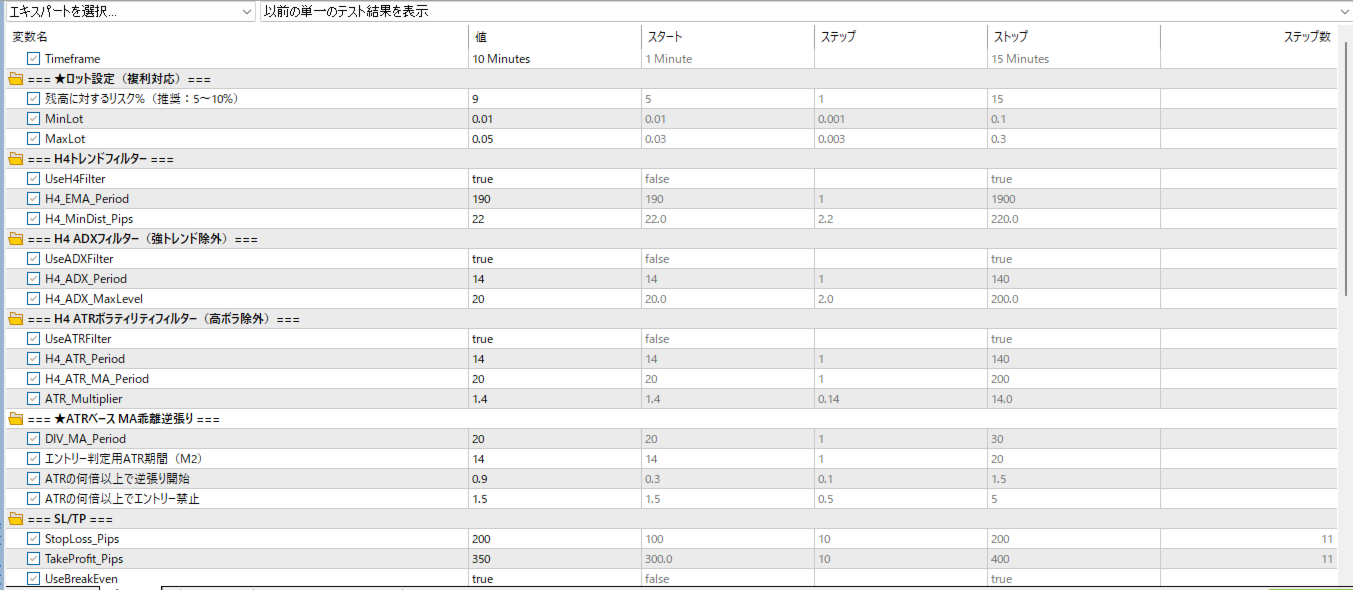Image resolution: width=1353 pixels, height=590 pixels.
Task: Click folder icon next to SL/TP group
Action: [15, 519]
